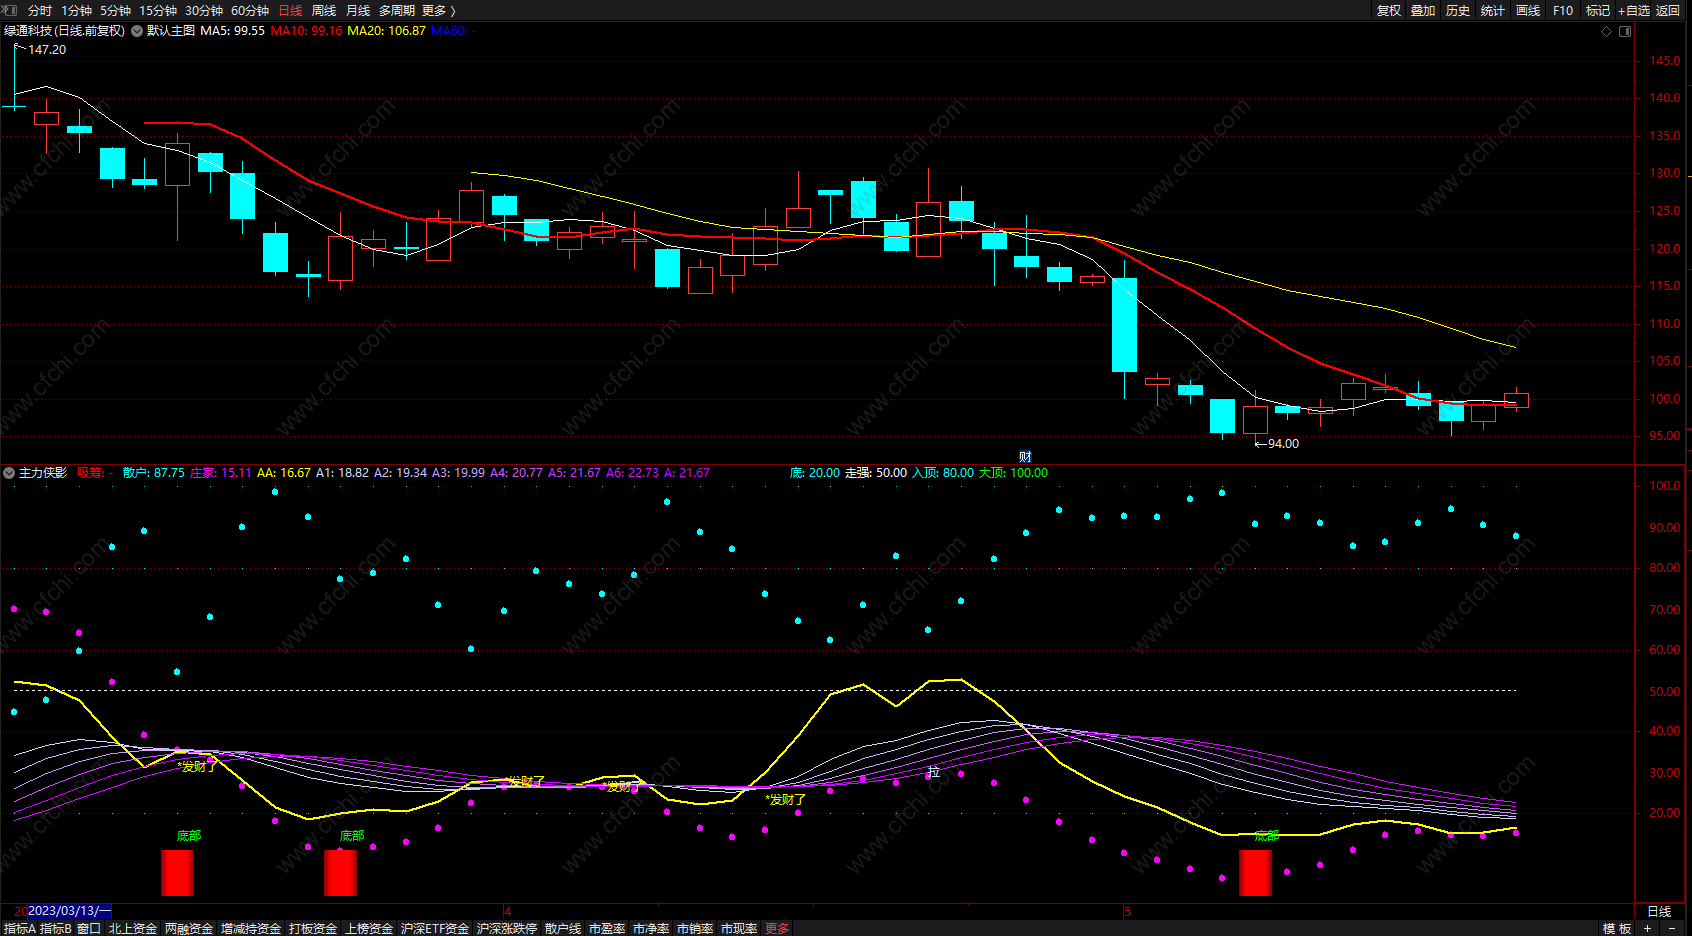This screenshot has height=936, width=1692.
Task: Click the 日线 label at bottom right
Action: [1659, 911]
